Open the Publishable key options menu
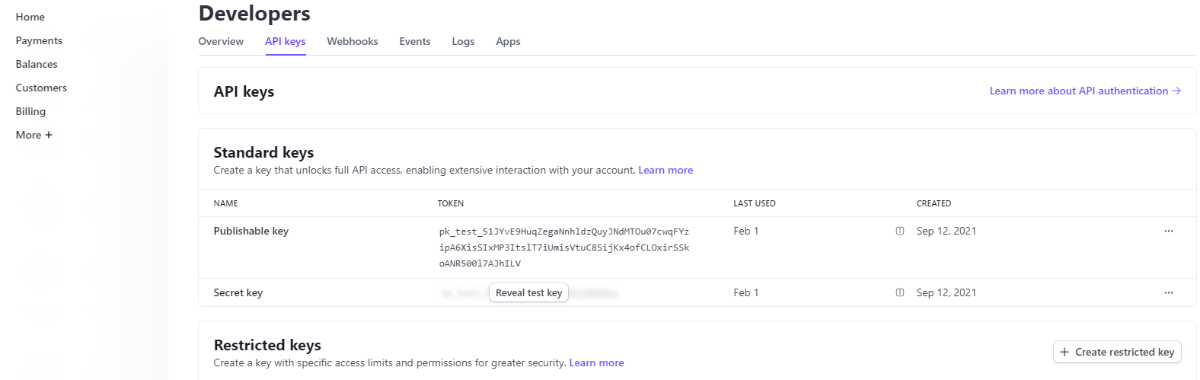This screenshot has width=1200, height=380. [x=1168, y=231]
